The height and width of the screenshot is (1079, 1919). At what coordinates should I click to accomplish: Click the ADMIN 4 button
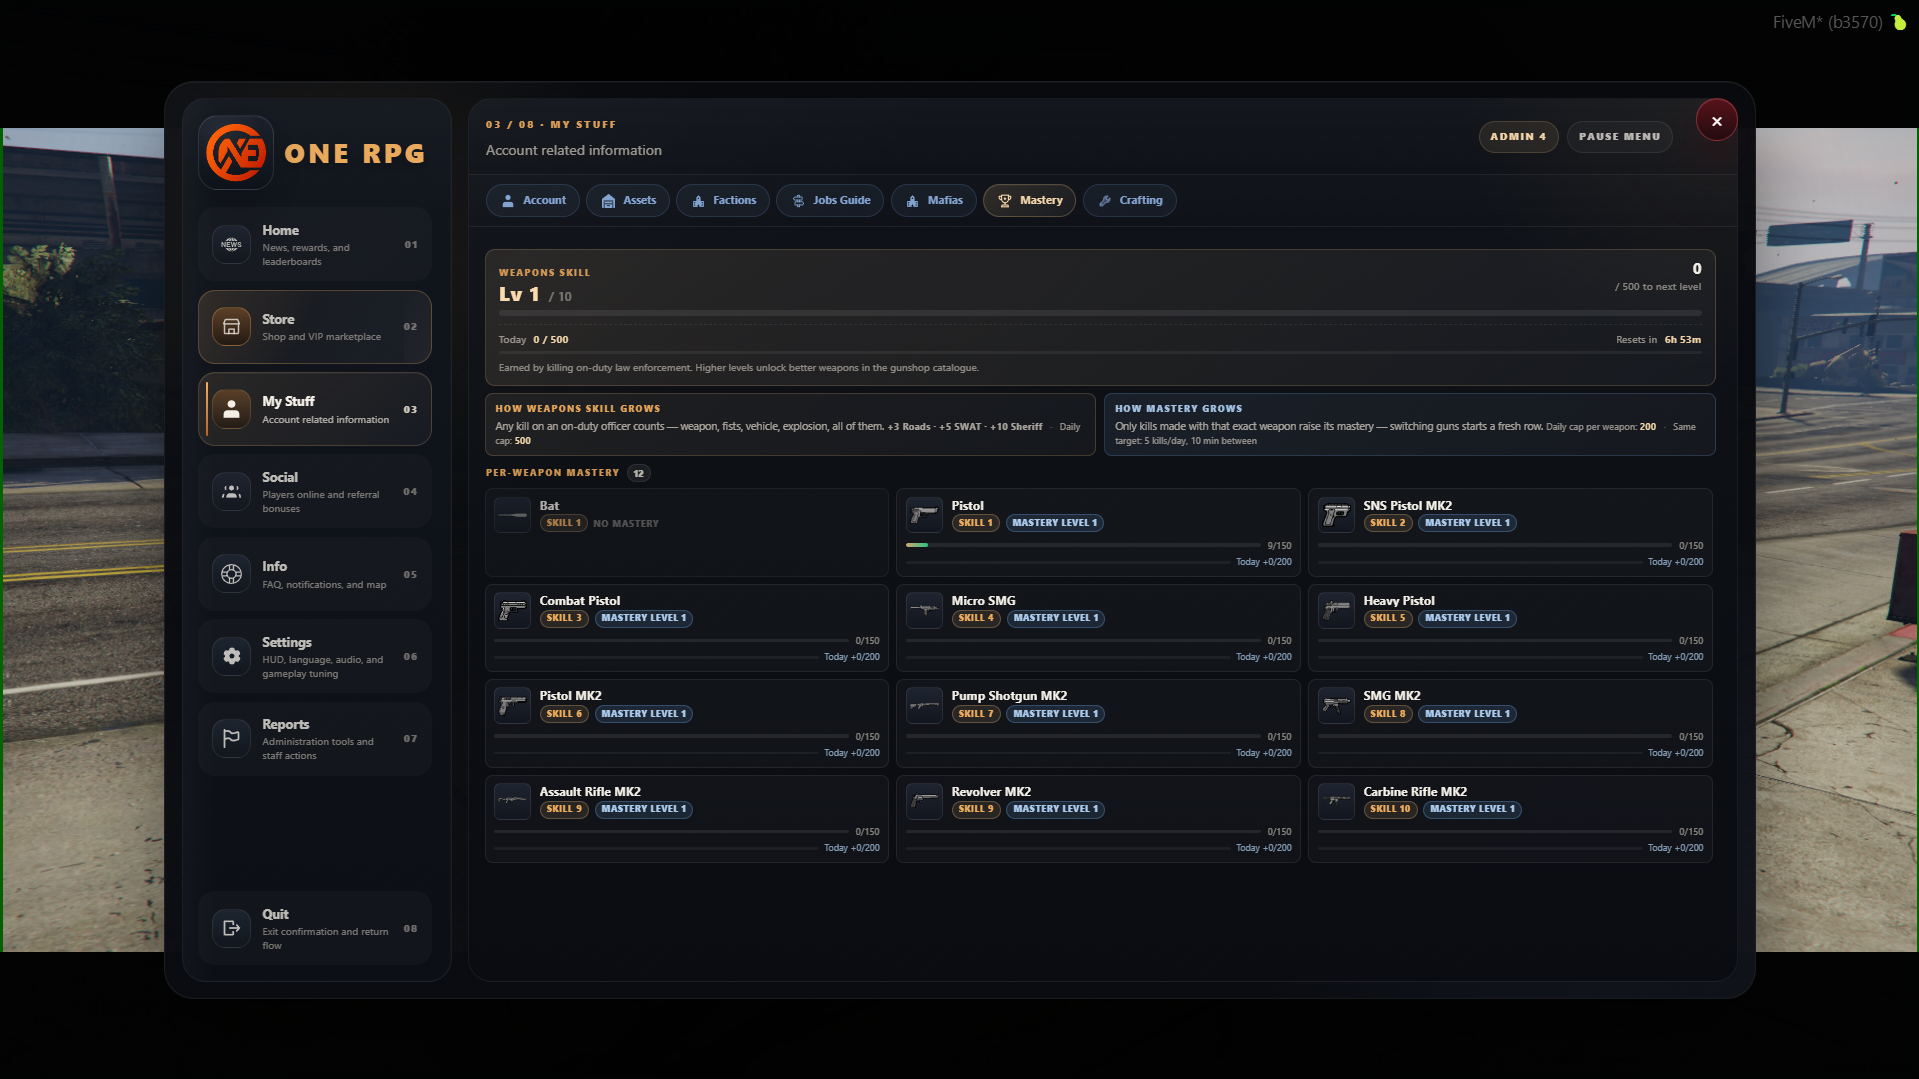click(1518, 137)
